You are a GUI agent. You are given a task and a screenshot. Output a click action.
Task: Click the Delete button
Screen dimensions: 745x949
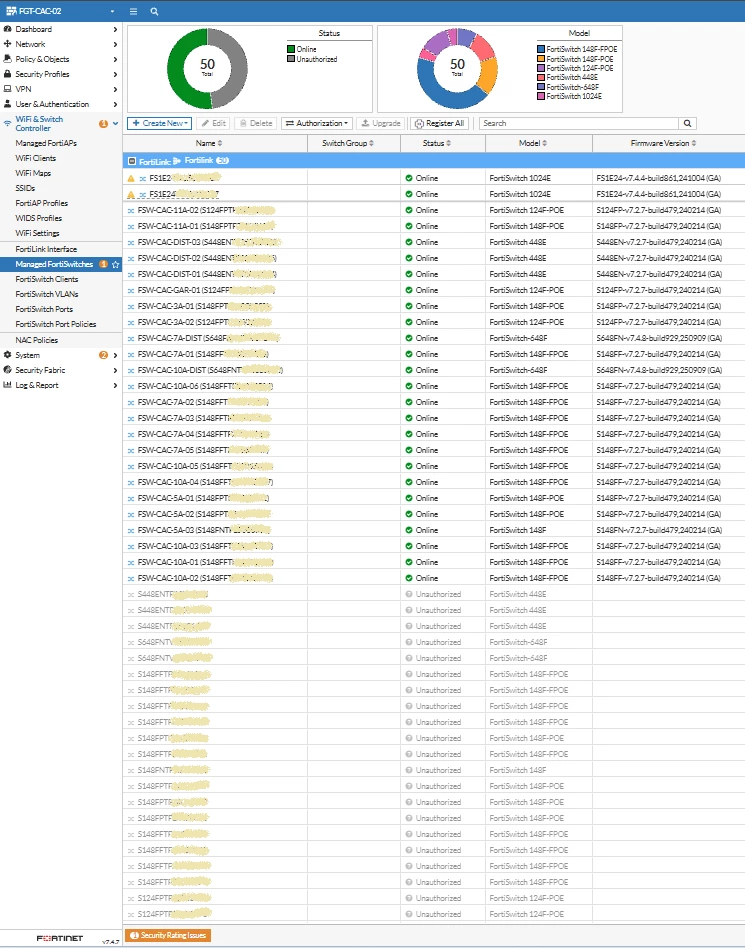click(256, 123)
